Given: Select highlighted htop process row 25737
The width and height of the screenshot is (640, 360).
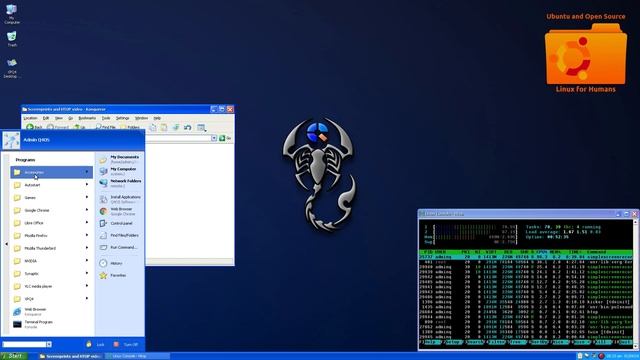Looking at the screenshot, I should [x=525, y=257].
